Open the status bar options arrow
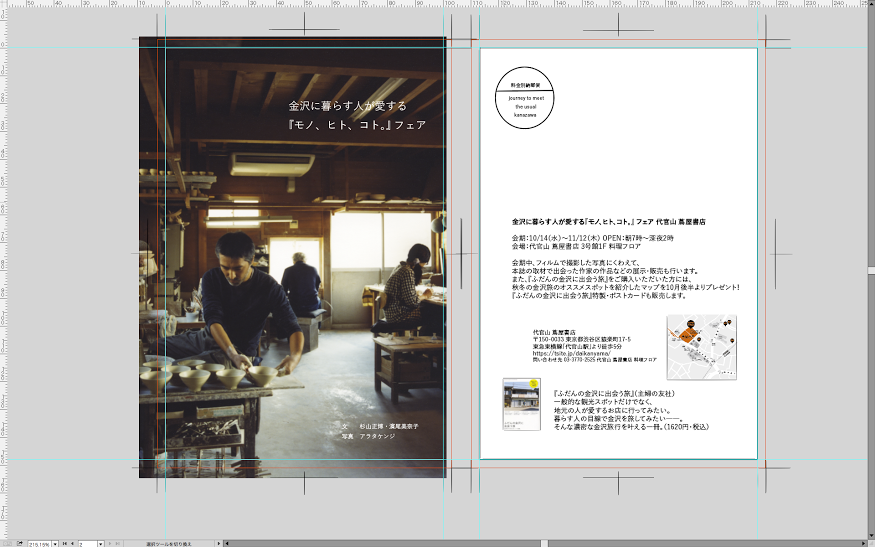Viewport: 875px width, 547px height. click(219, 543)
